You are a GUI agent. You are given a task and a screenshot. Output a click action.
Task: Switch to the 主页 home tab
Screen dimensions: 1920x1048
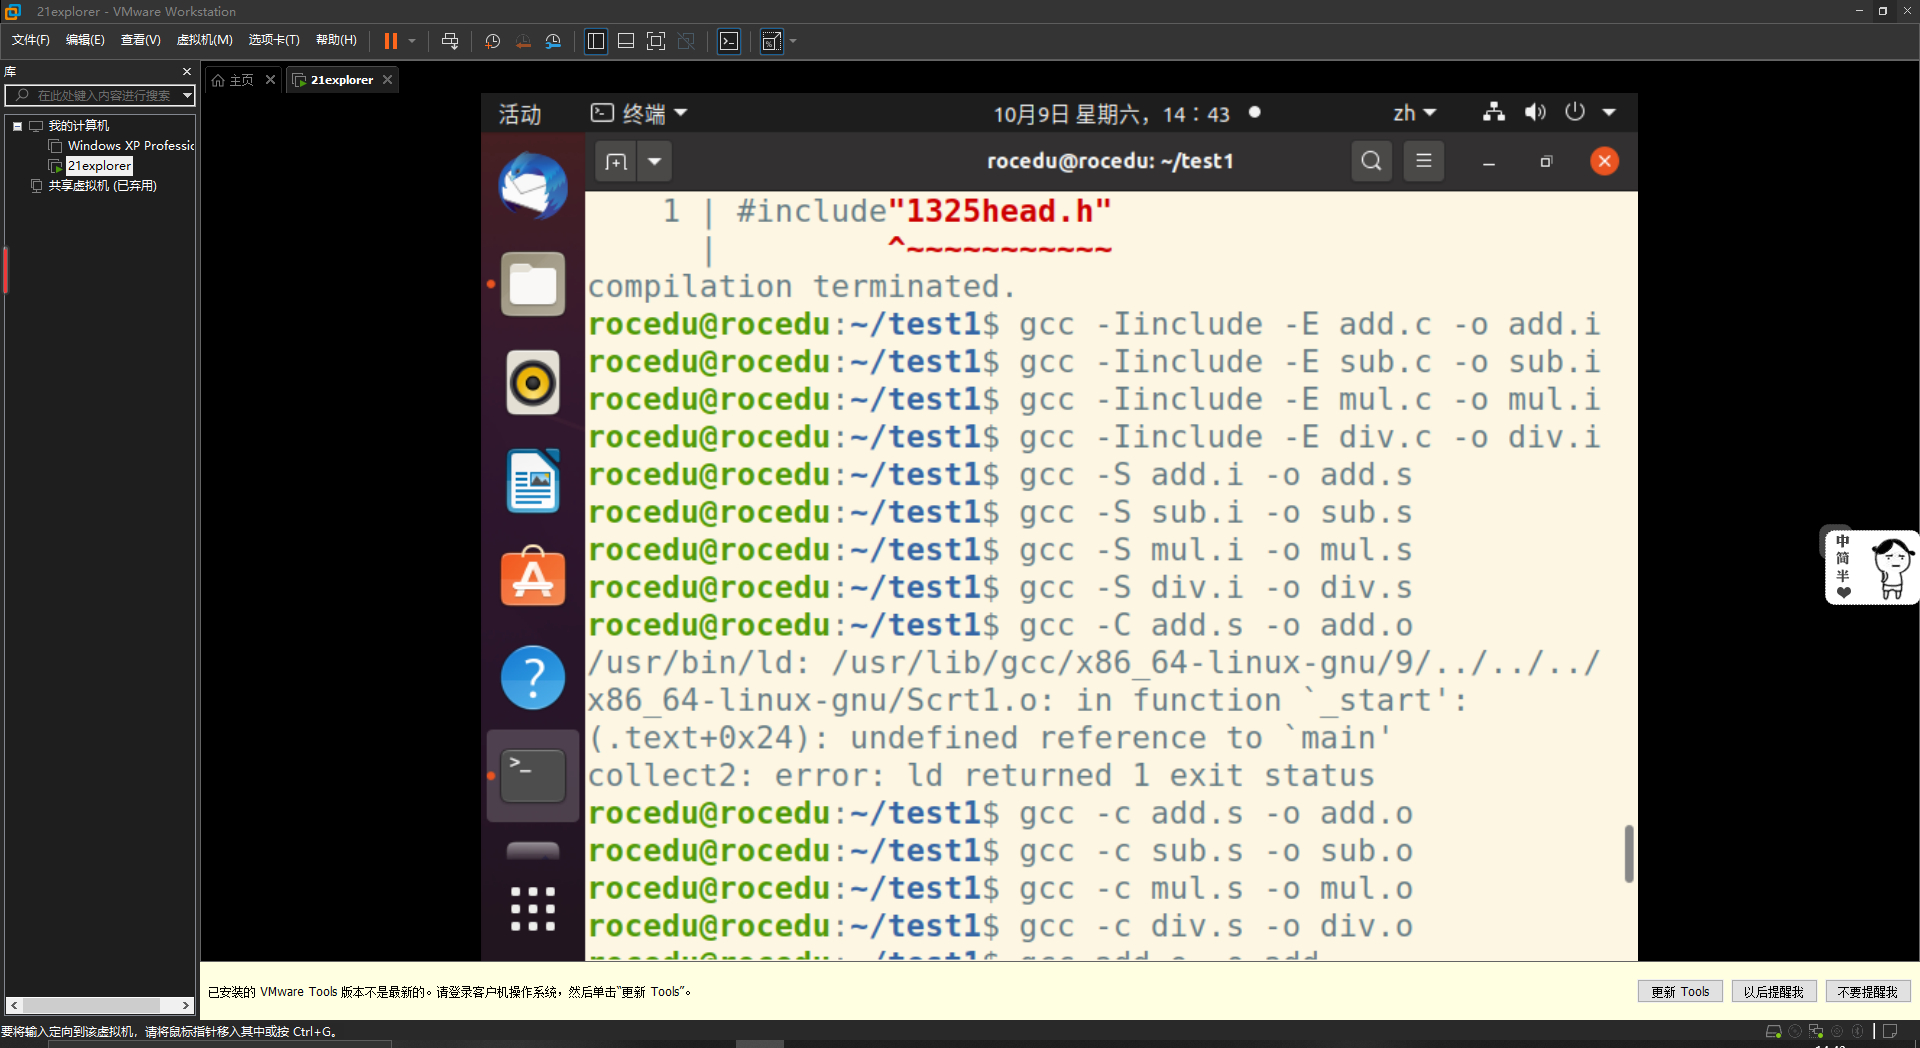[233, 80]
